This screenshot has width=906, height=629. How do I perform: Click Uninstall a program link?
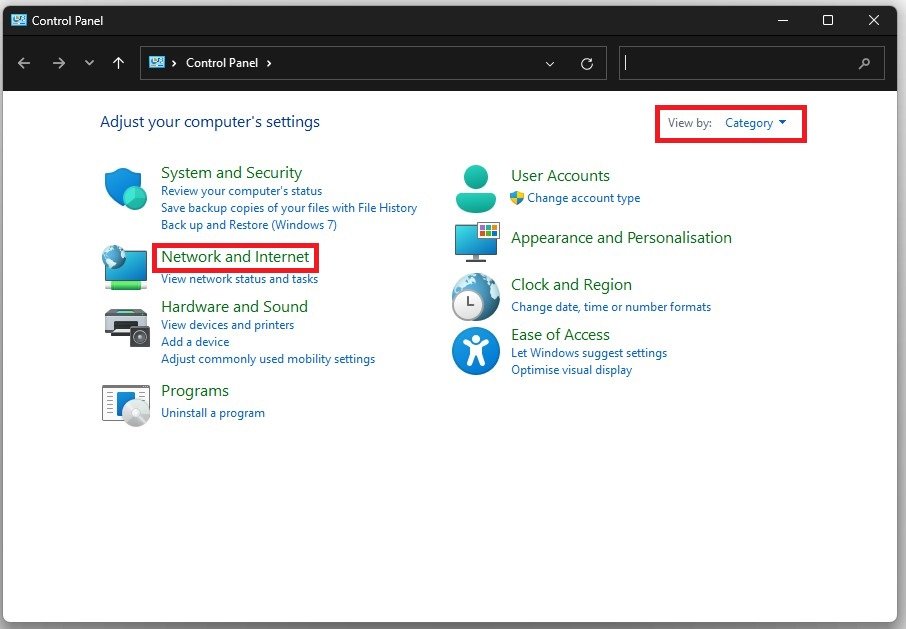click(213, 412)
